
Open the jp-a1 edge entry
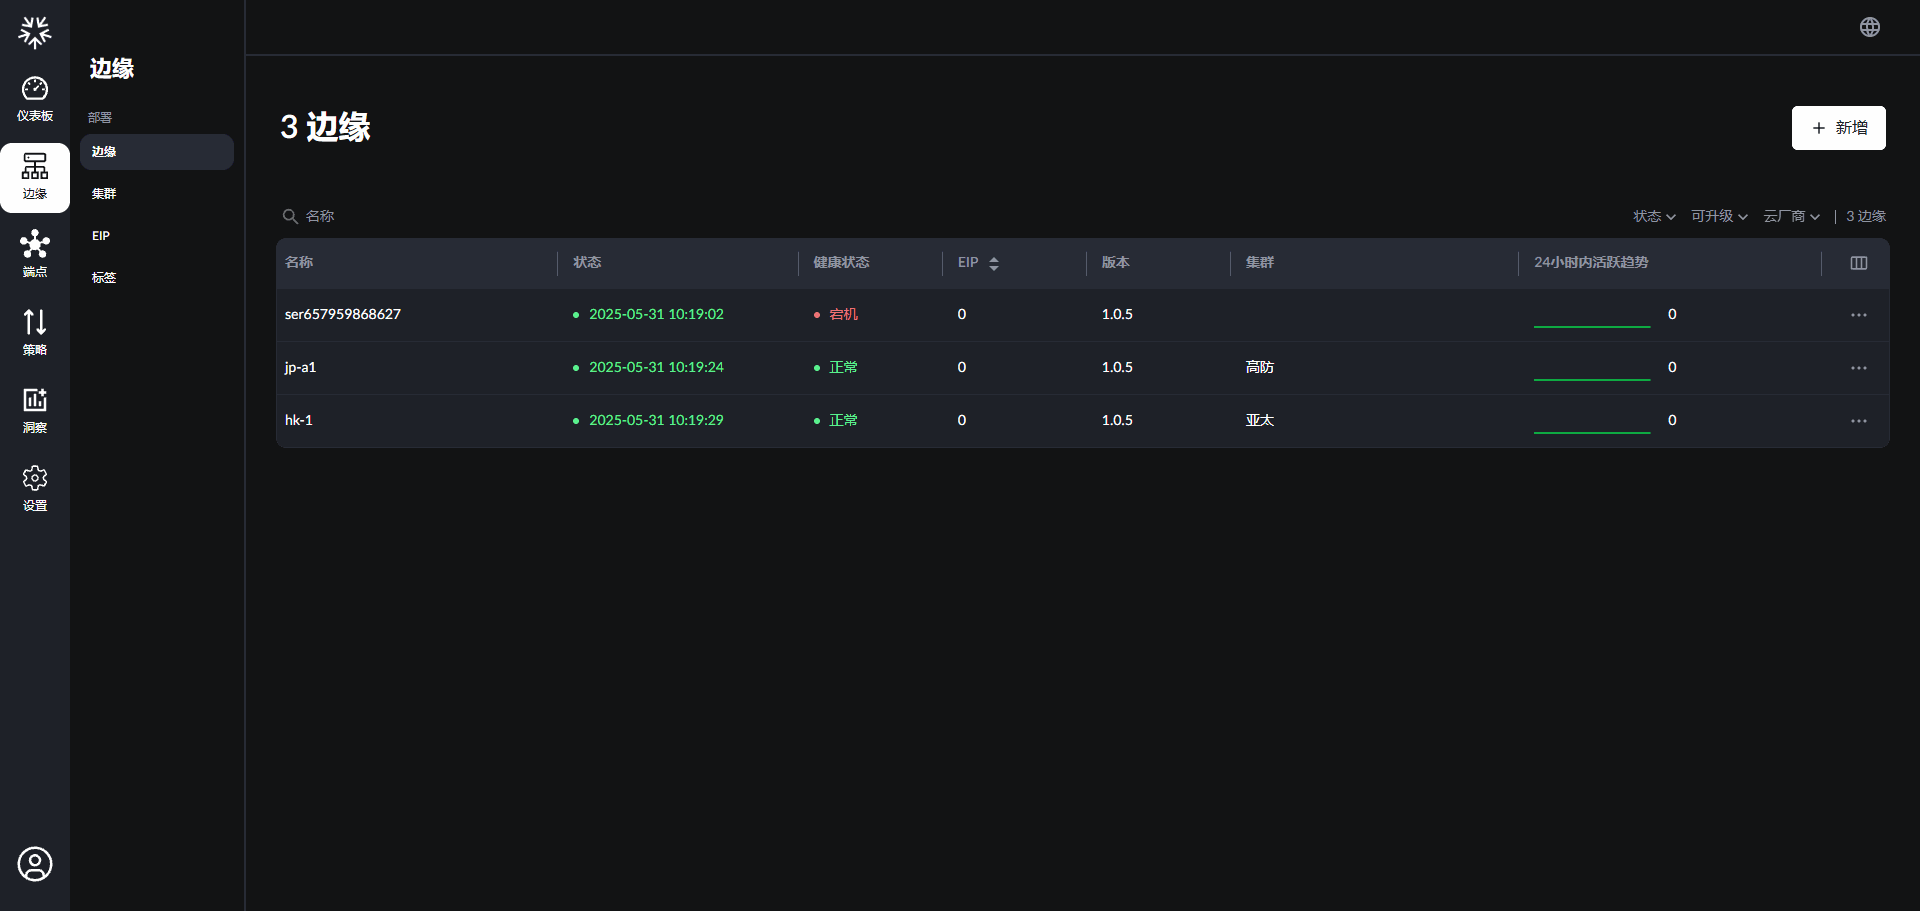300,367
